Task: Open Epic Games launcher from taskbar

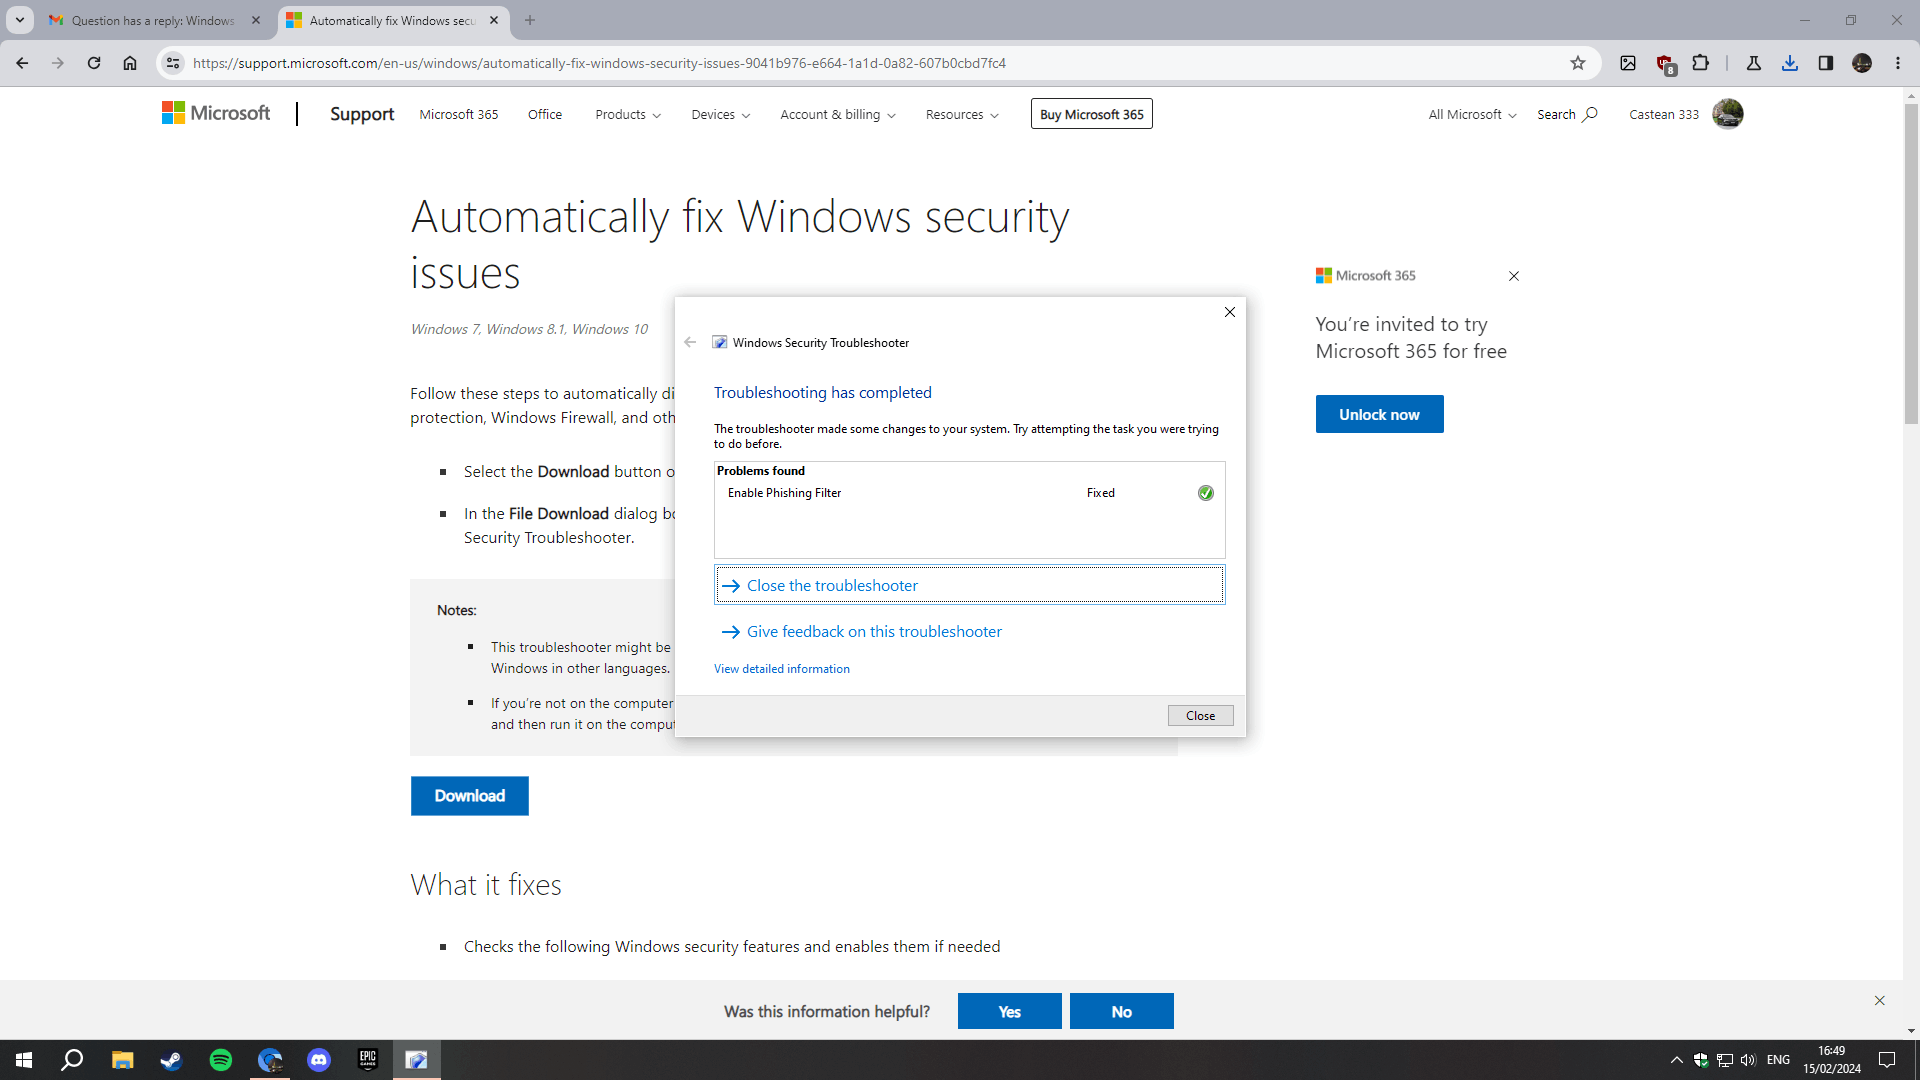Action: click(368, 1060)
